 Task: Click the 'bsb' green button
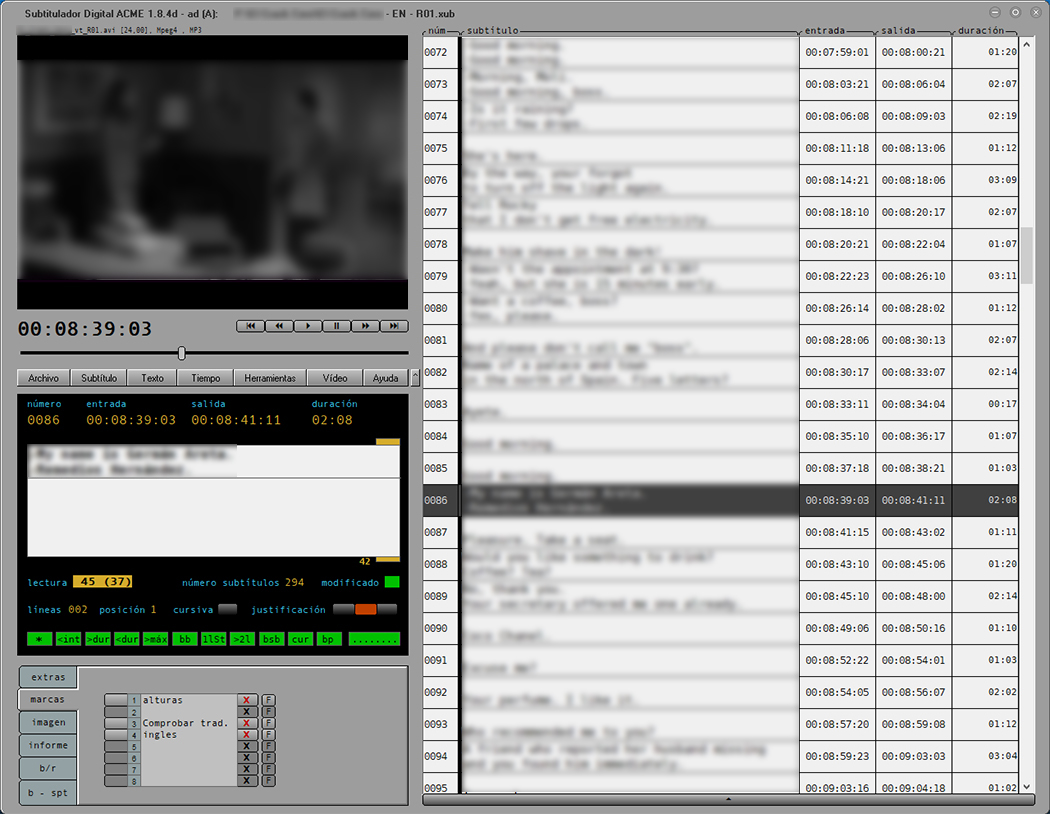tap(272, 639)
